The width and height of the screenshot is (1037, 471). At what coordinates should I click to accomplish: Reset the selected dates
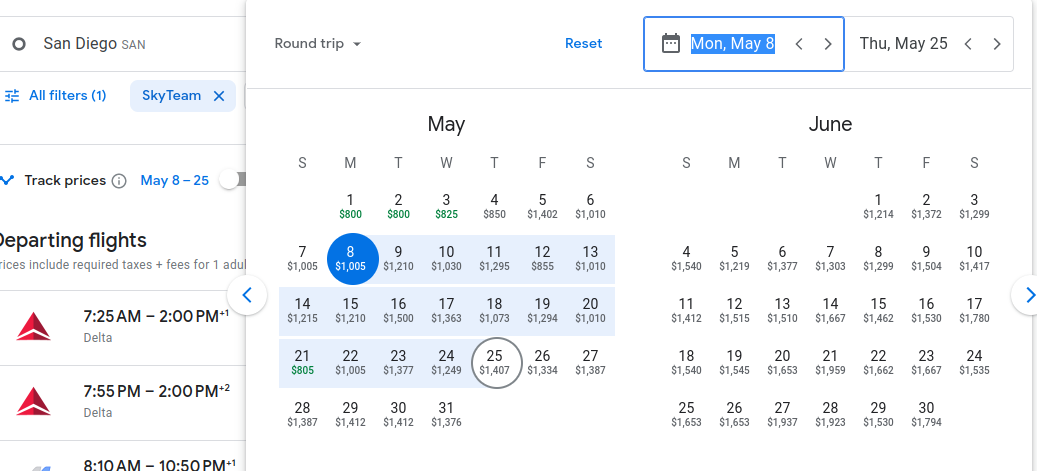tap(583, 44)
